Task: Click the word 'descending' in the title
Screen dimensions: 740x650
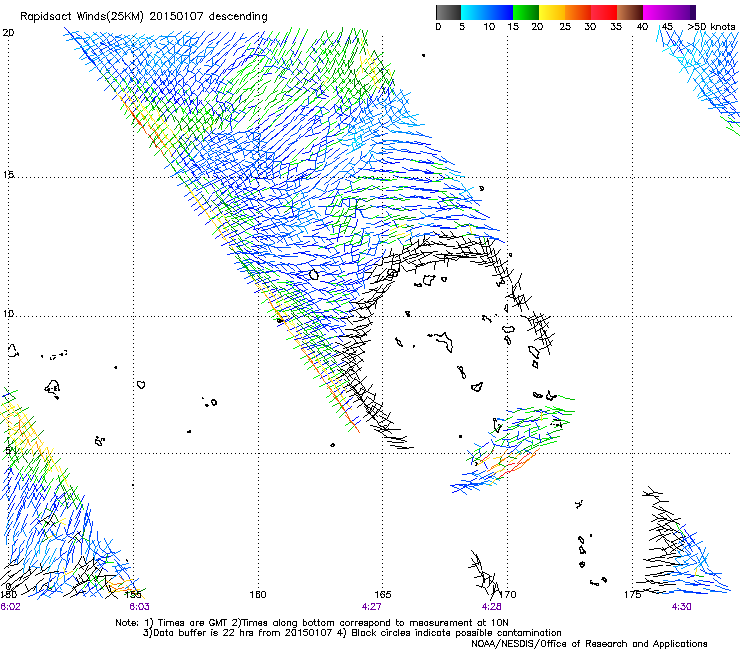Action: pyautogui.click(x=238, y=17)
